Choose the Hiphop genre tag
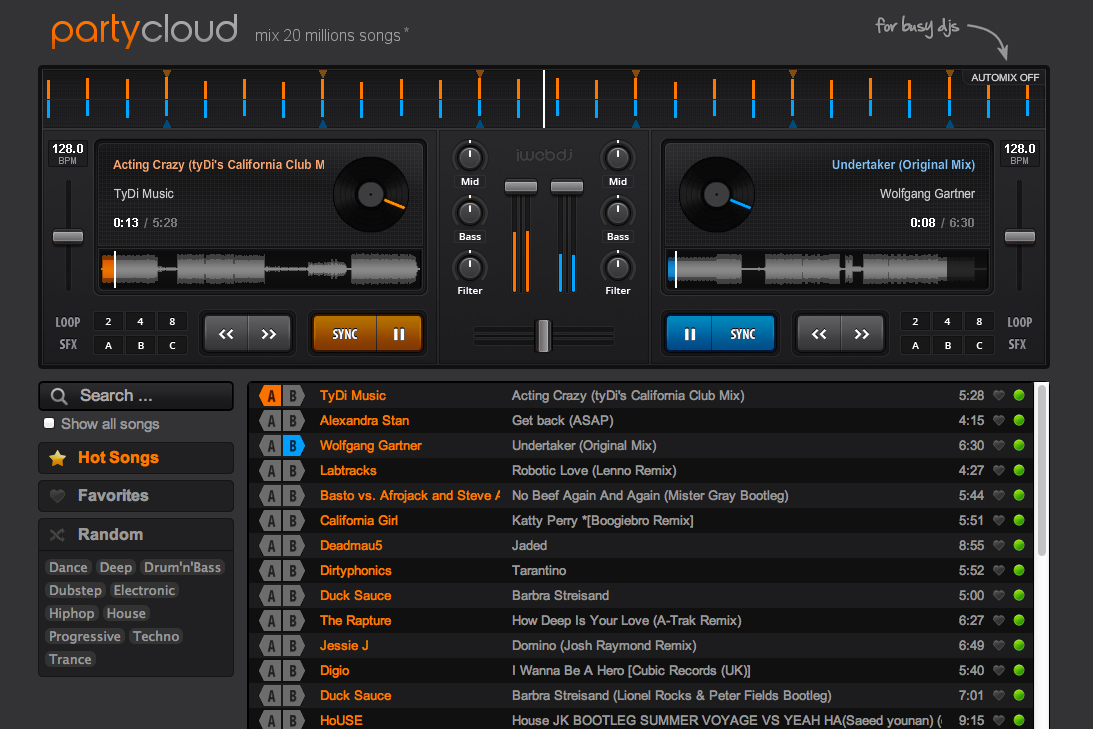Screen dimensions: 1093x729 tap(71, 613)
